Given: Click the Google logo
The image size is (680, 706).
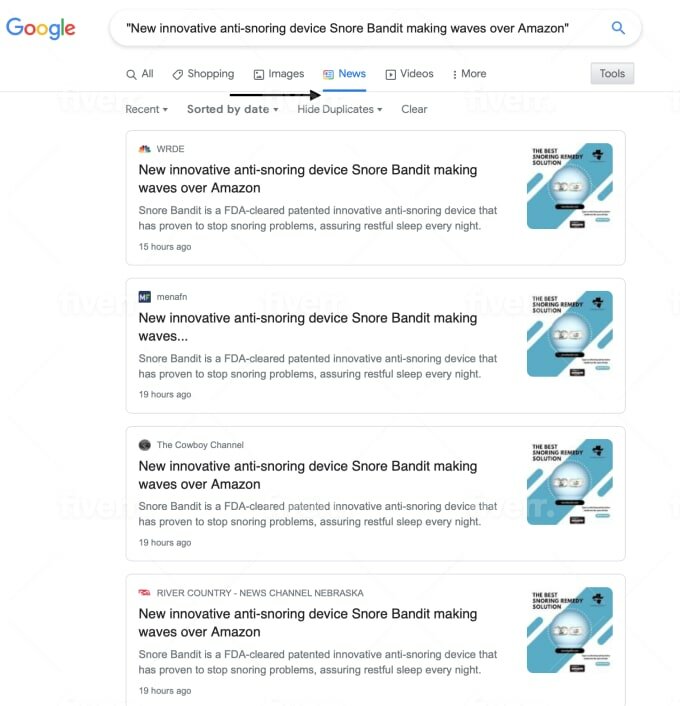Looking at the screenshot, I should [41, 28].
